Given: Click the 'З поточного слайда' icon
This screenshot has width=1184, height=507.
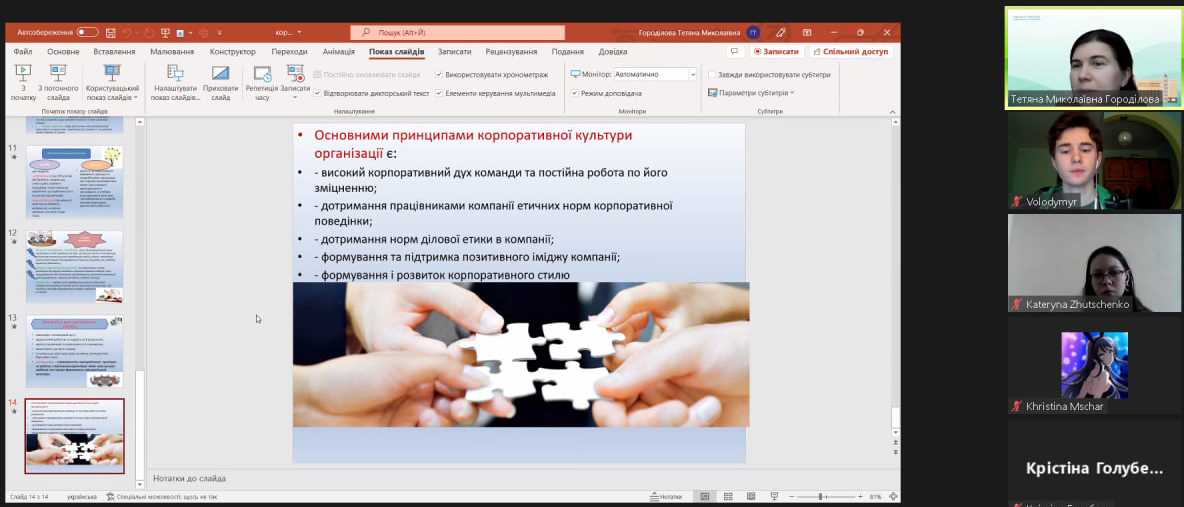Looking at the screenshot, I should click(58, 74).
